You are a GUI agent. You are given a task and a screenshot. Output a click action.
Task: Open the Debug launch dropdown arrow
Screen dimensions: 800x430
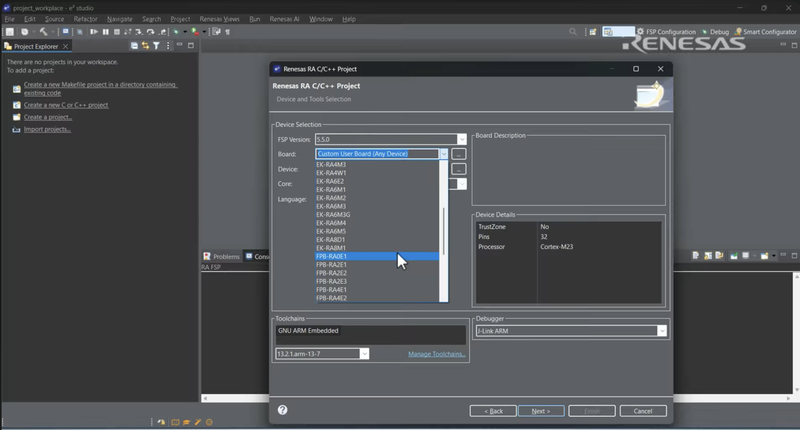coord(185,32)
